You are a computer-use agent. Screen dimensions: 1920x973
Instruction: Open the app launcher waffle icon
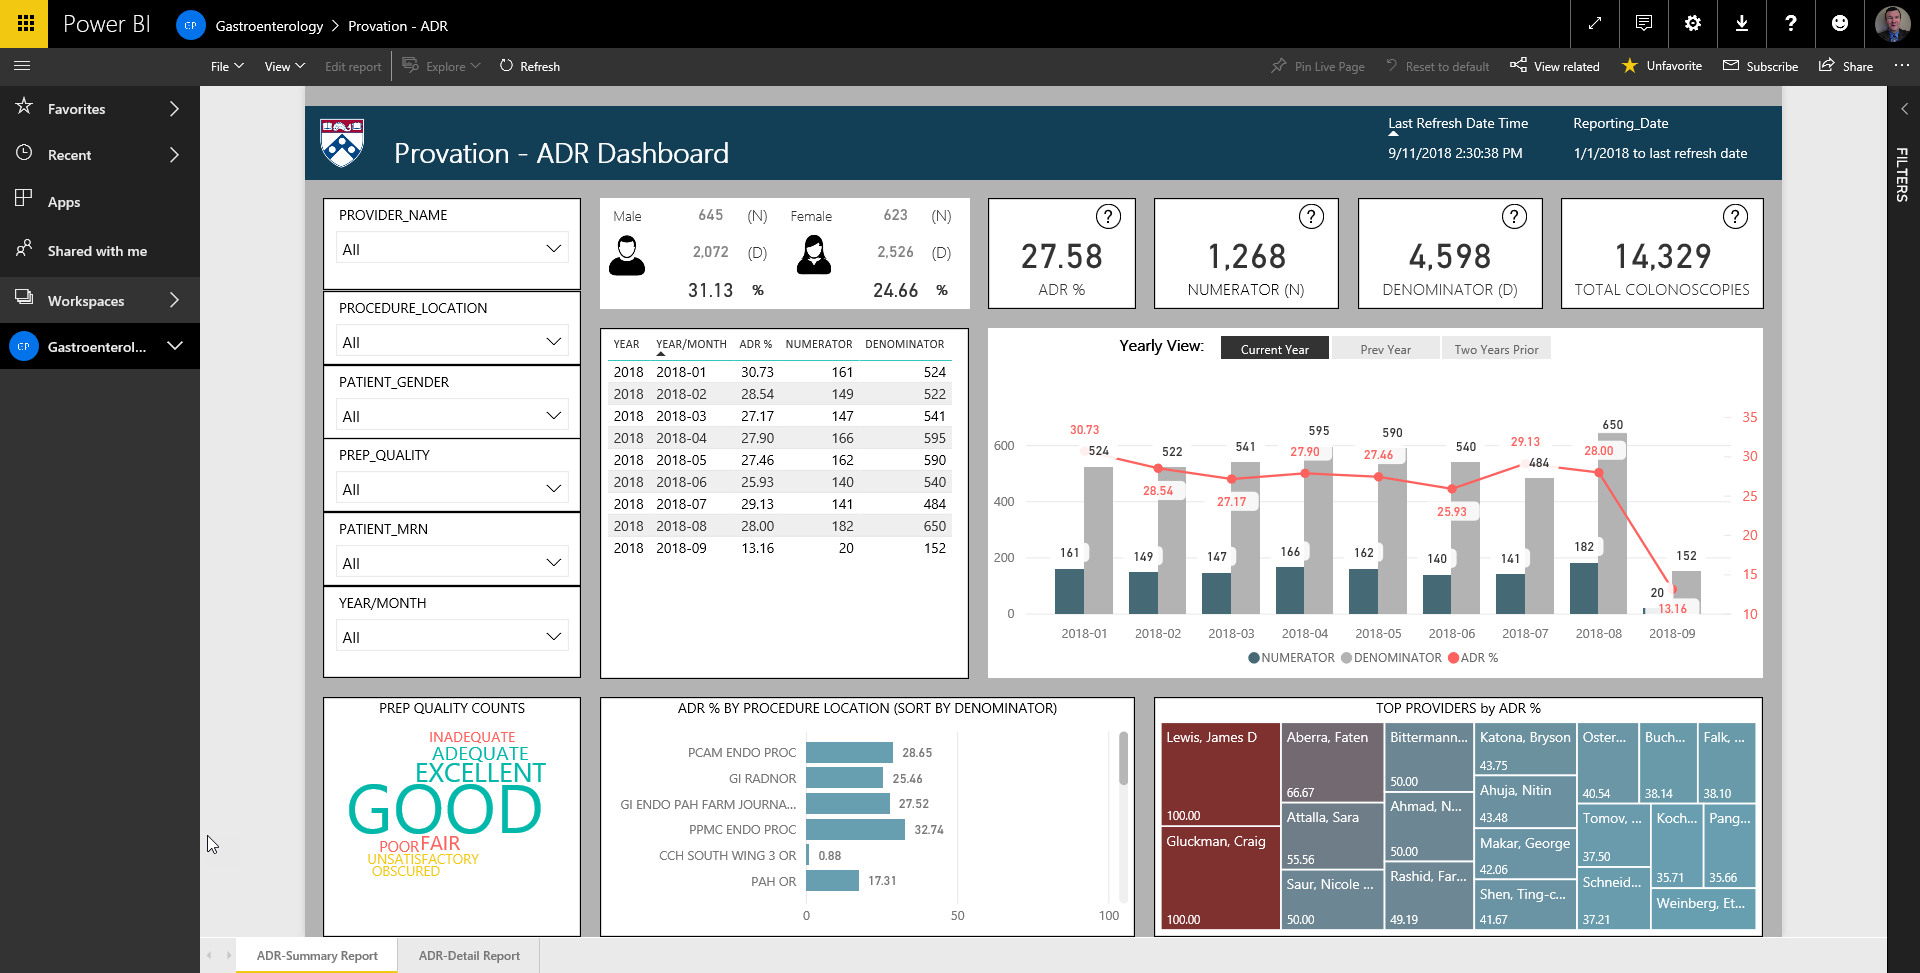coord(24,24)
